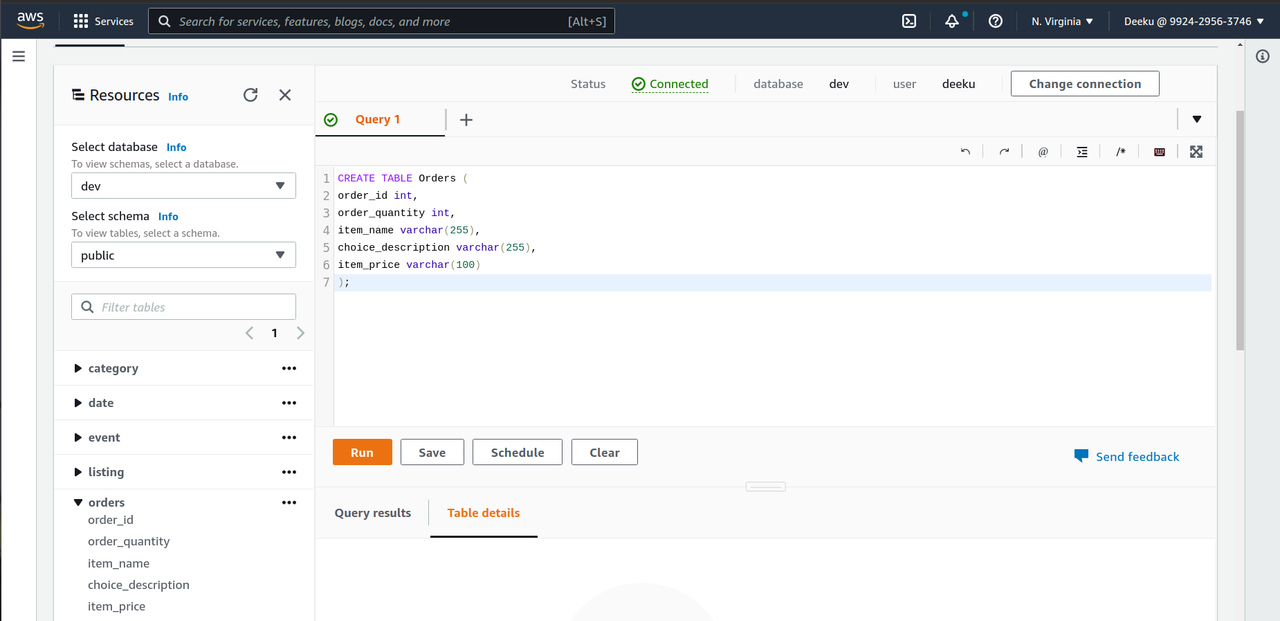Open options menu for event table
Viewport: 1280px width, 621px height.
(289, 438)
